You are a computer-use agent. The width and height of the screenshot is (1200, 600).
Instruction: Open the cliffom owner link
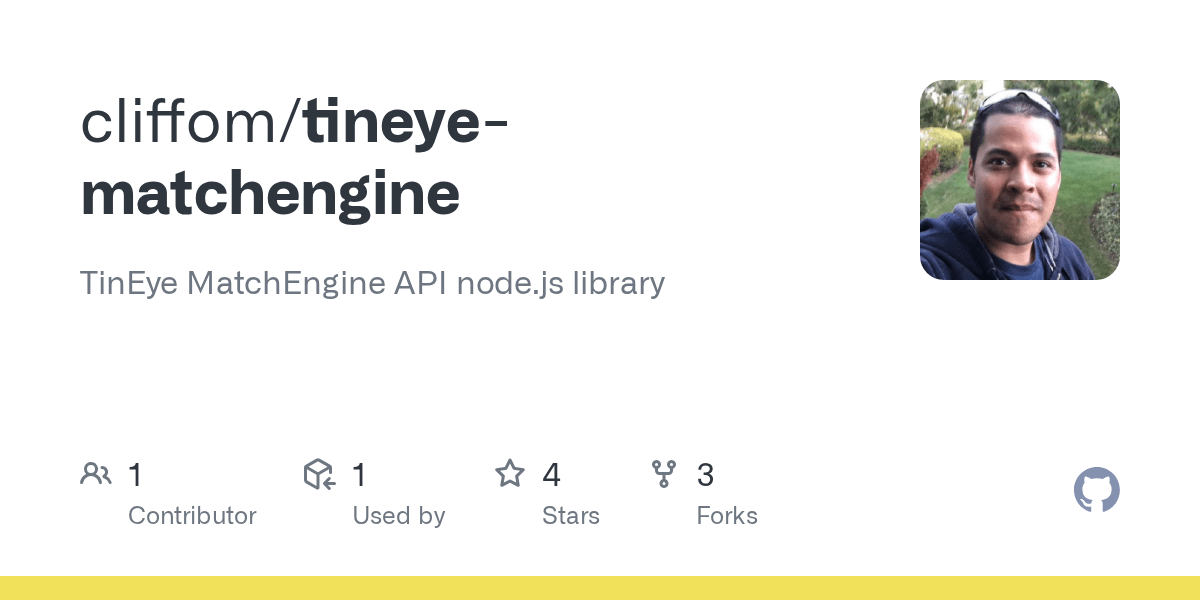point(180,120)
